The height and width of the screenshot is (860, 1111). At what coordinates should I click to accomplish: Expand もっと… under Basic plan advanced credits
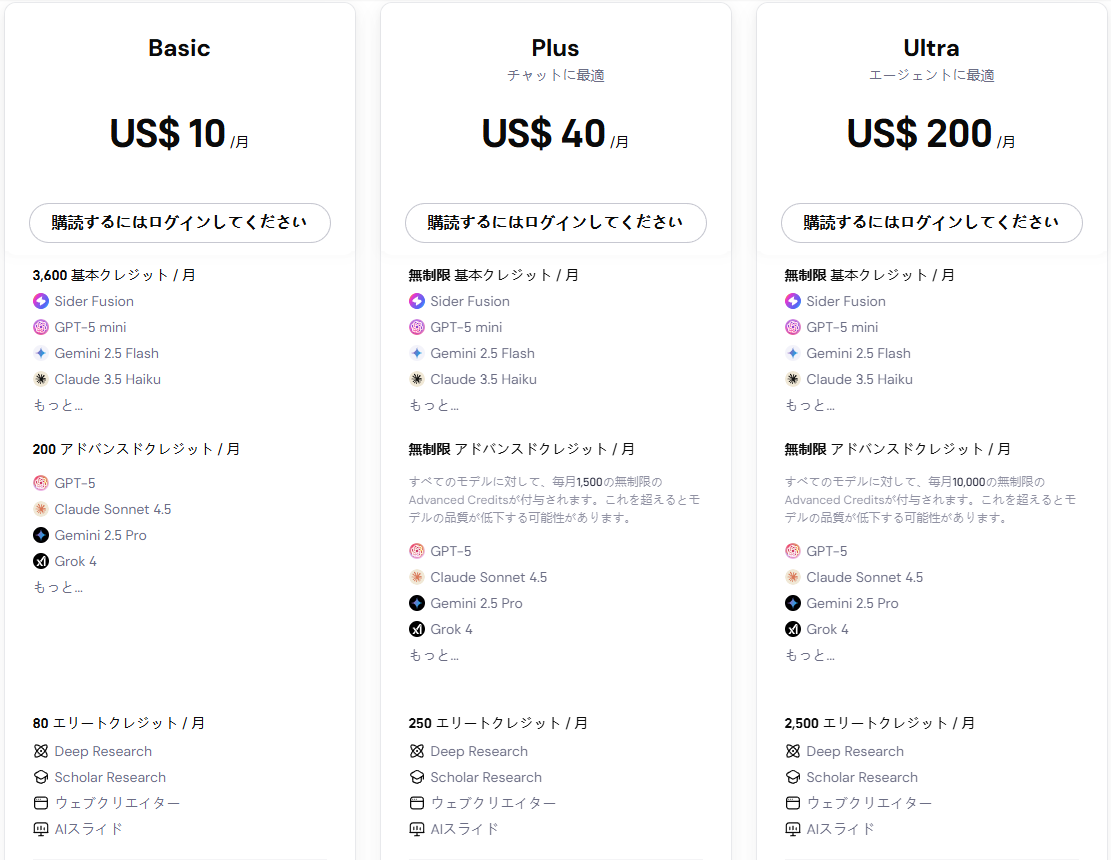pos(58,587)
